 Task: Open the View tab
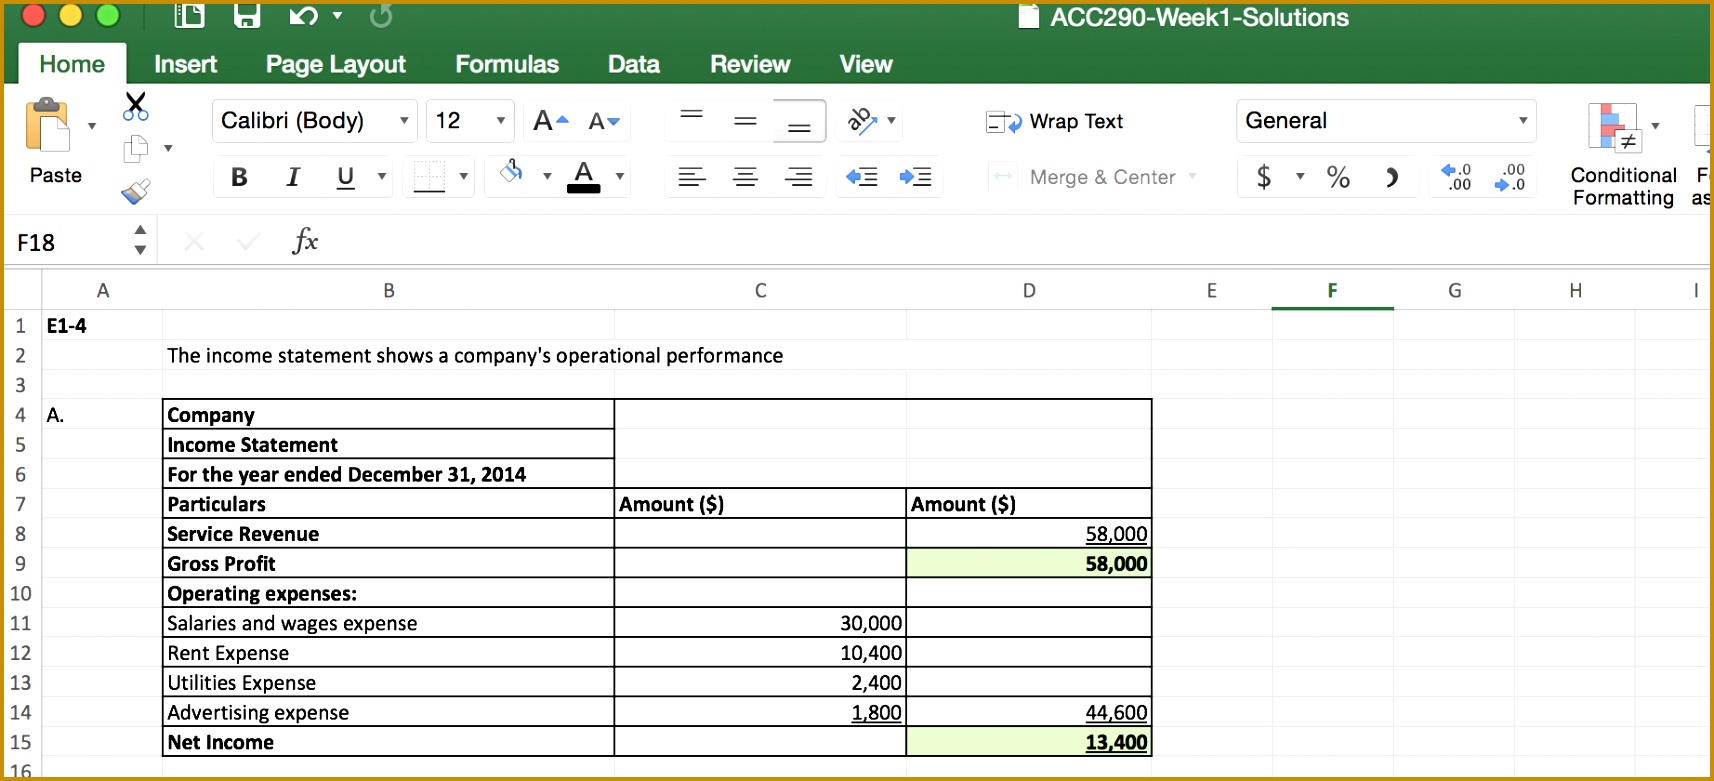point(866,64)
